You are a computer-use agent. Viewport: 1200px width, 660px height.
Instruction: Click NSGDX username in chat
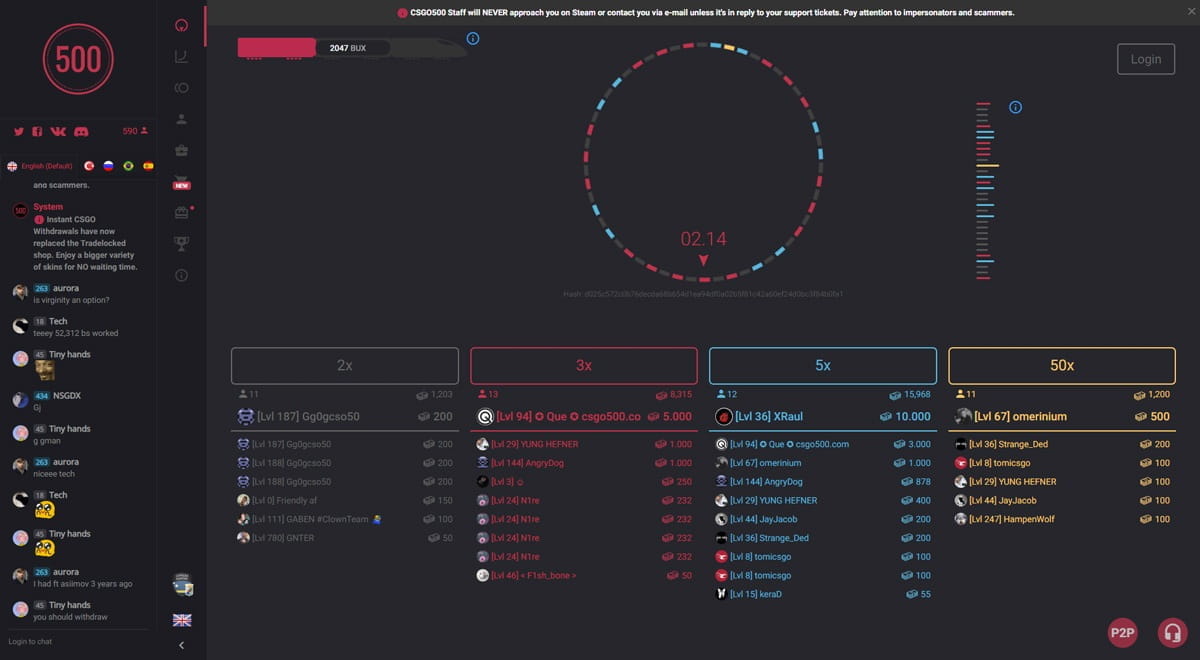coord(67,396)
